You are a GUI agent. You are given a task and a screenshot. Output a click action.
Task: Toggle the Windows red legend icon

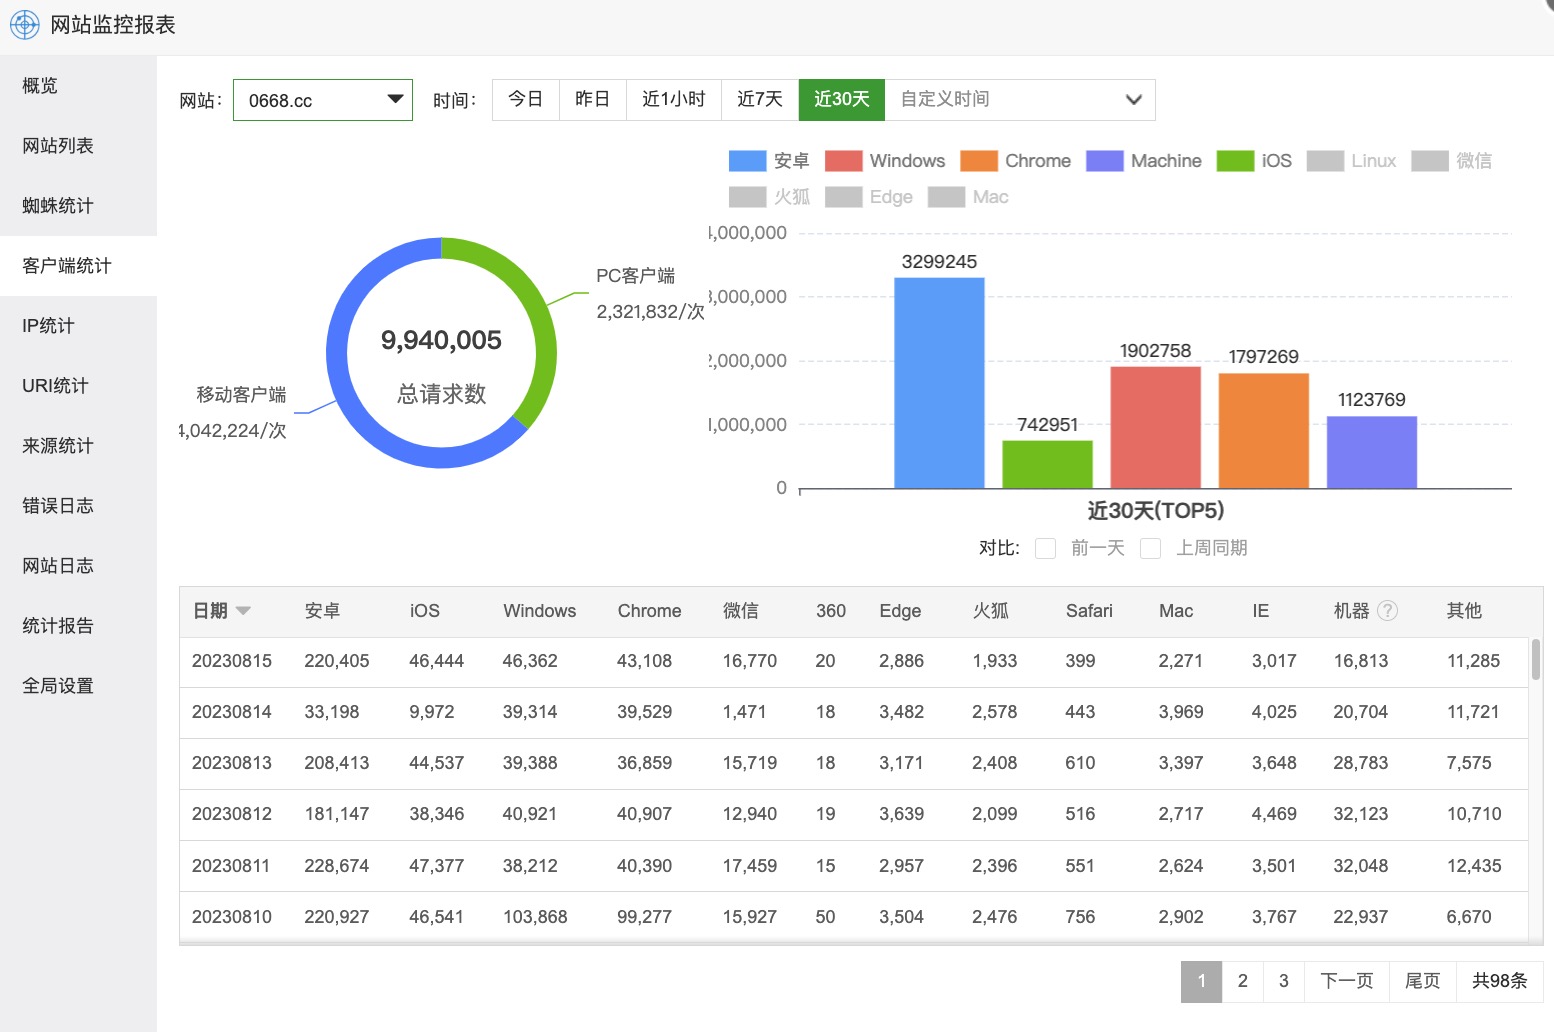(x=843, y=161)
